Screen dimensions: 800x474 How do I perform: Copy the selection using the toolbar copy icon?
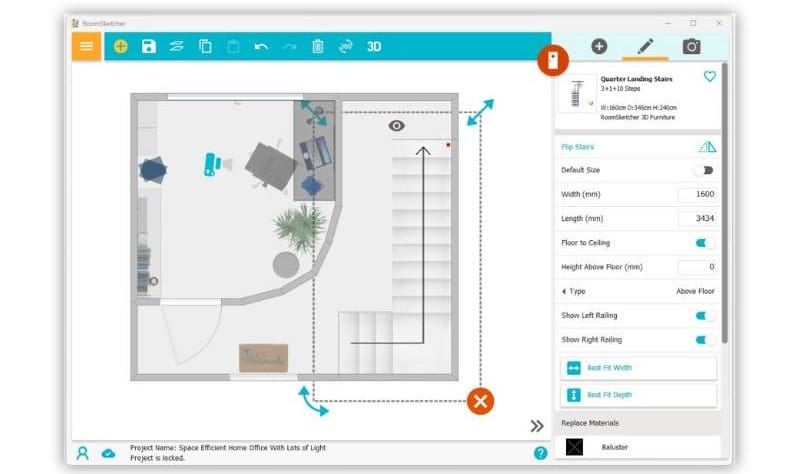[x=205, y=46]
